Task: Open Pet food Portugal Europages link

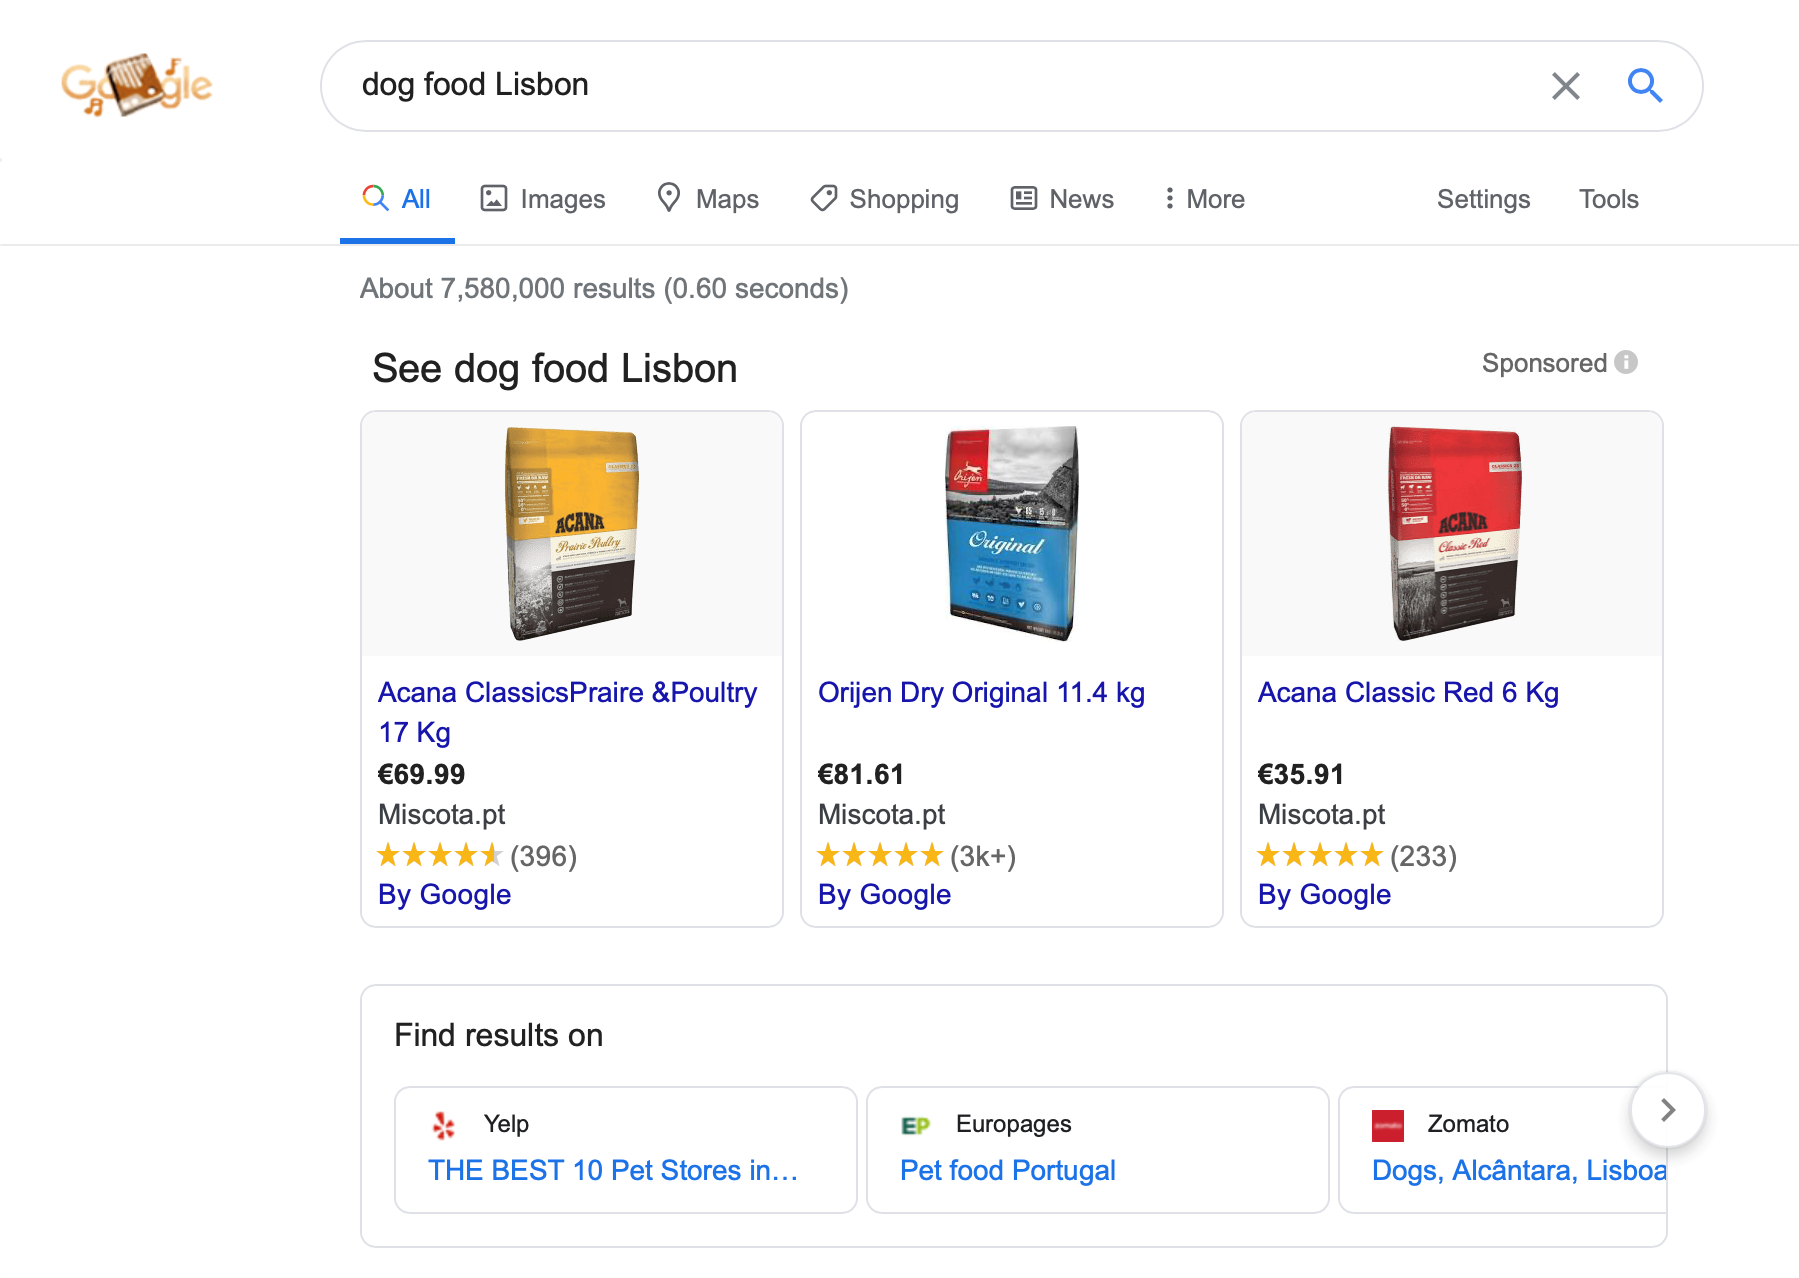Action: click(x=1007, y=1170)
